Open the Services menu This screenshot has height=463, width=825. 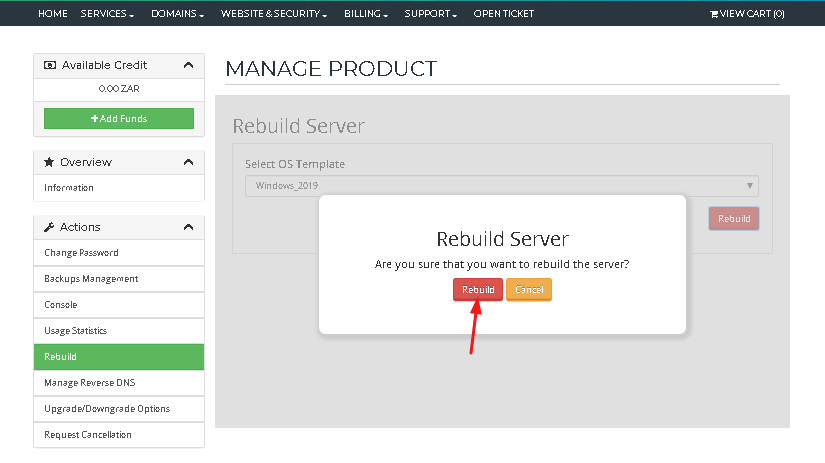[107, 14]
